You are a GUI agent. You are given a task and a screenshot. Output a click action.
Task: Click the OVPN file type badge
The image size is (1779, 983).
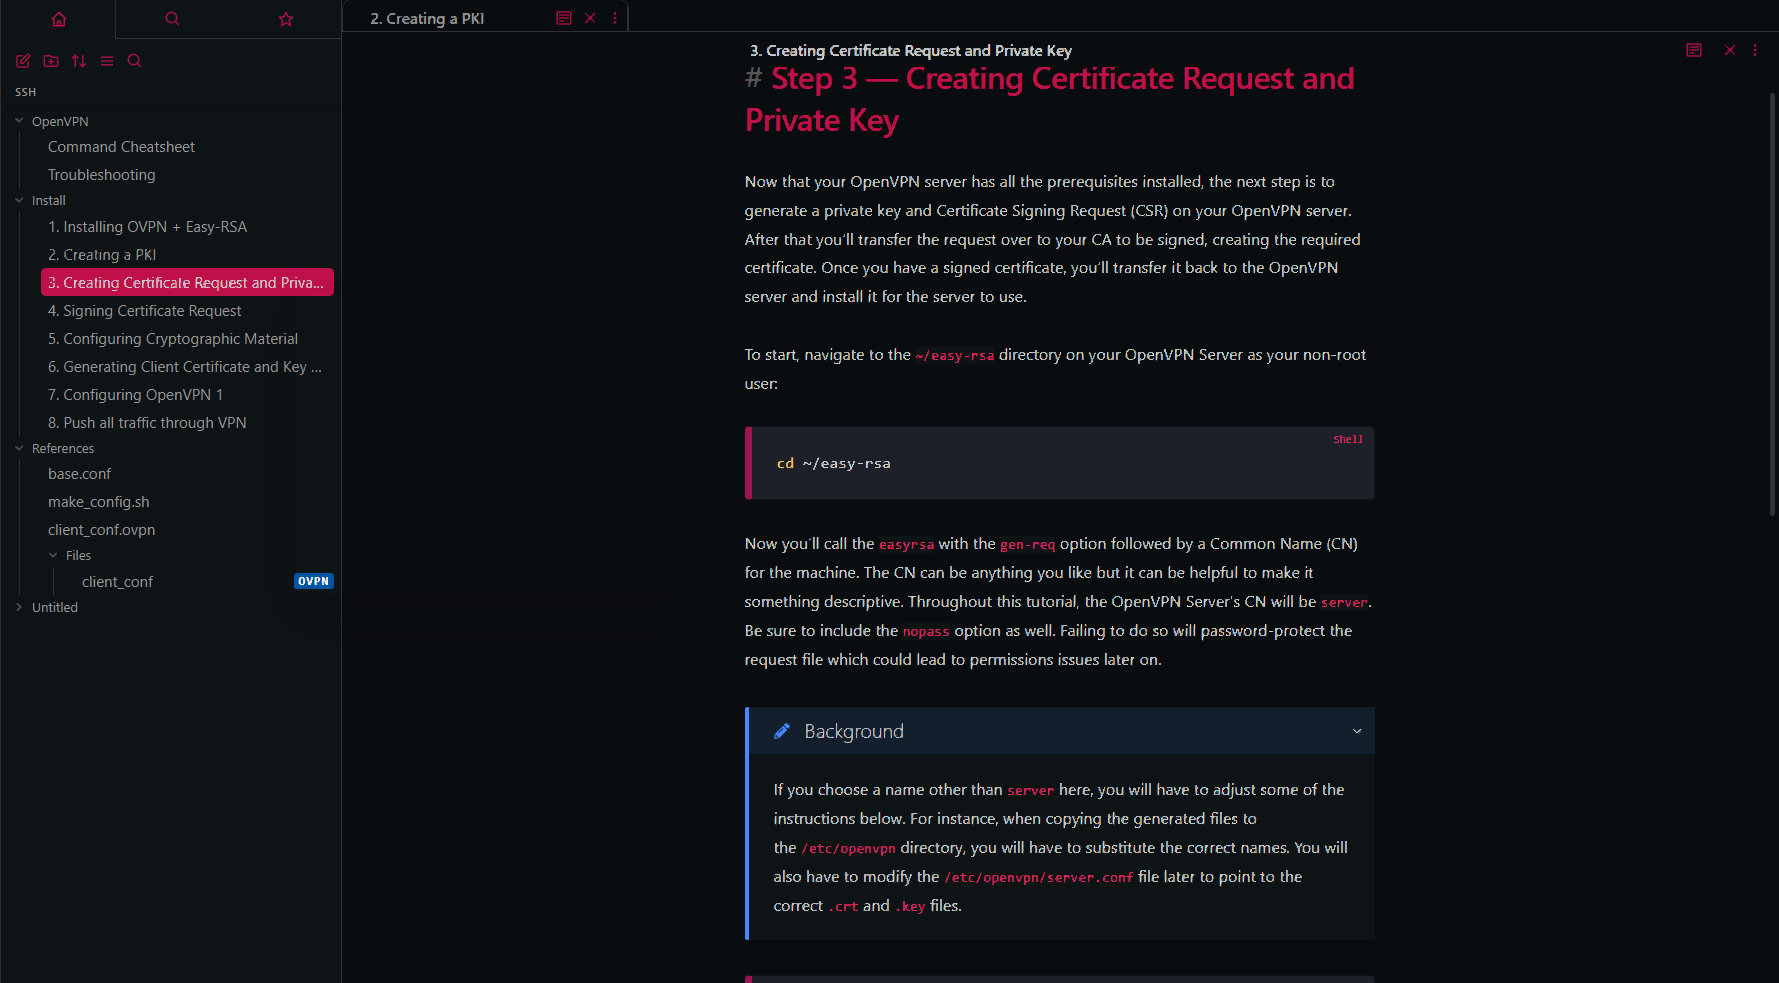click(x=314, y=581)
